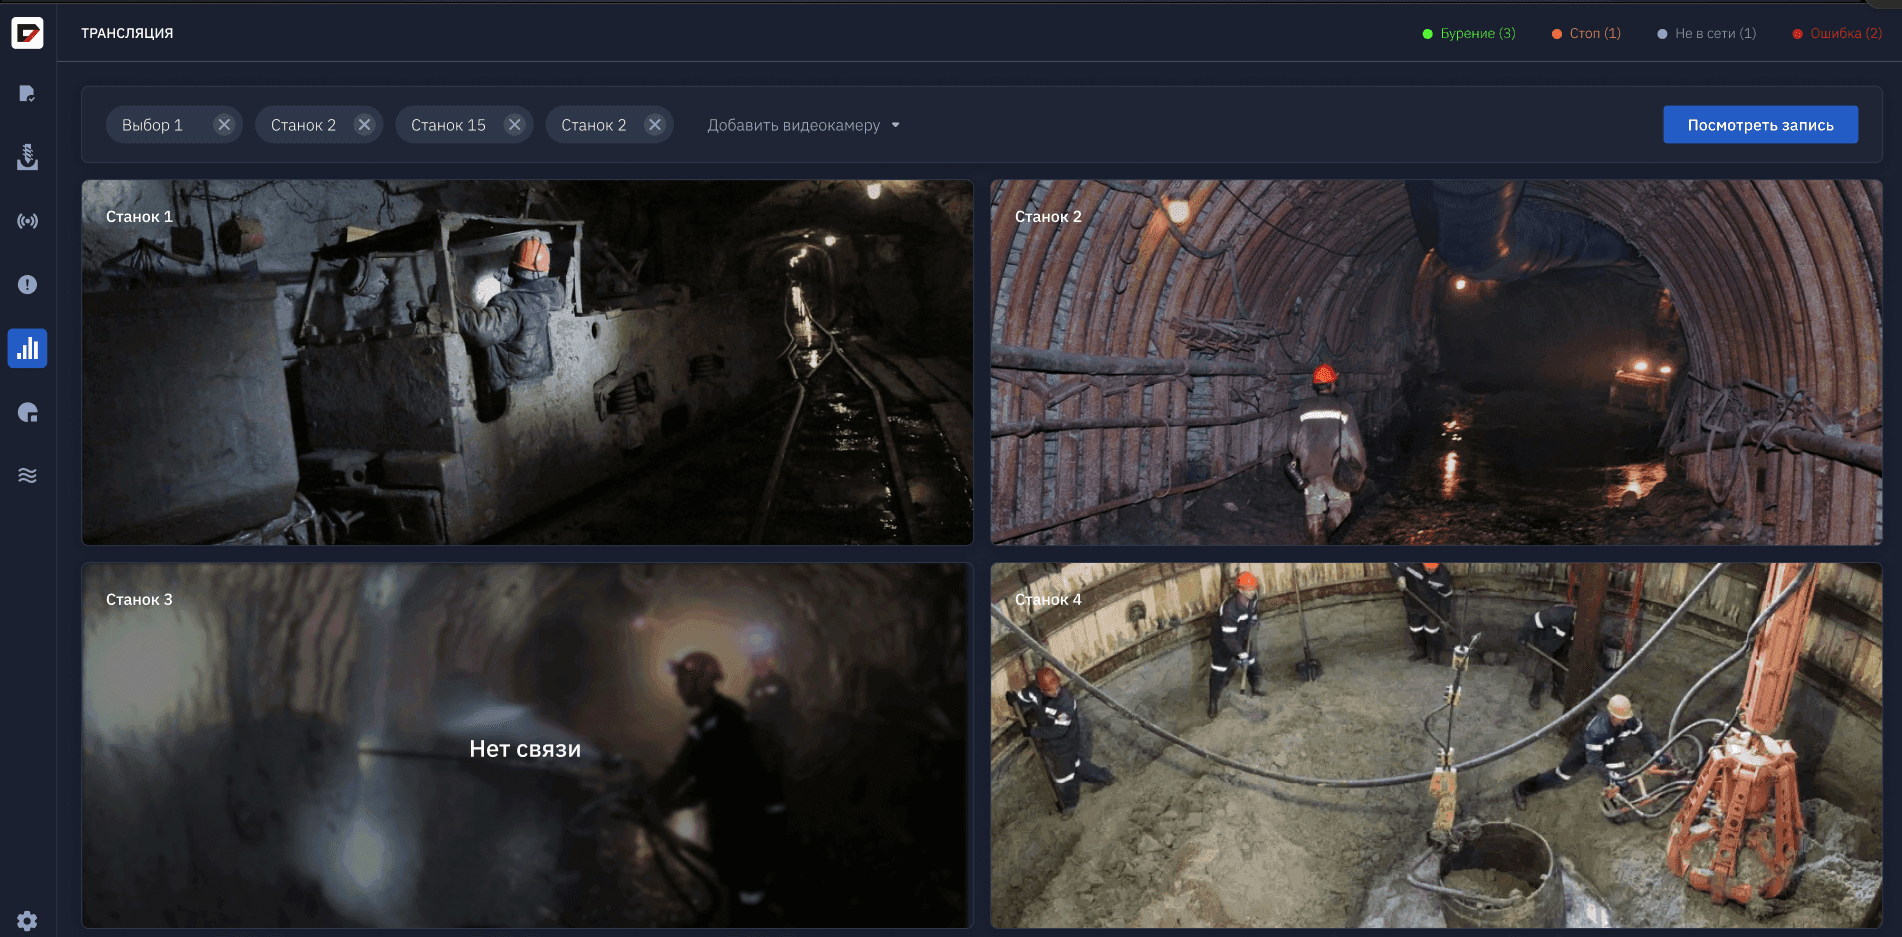Open settings via the gear icon
Viewport: 1902px width, 937px height.
click(27, 920)
